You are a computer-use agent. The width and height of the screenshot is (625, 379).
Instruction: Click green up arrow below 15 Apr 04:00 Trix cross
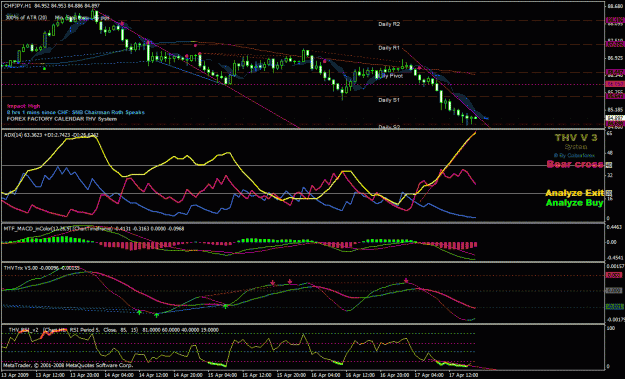[x=226, y=306]
